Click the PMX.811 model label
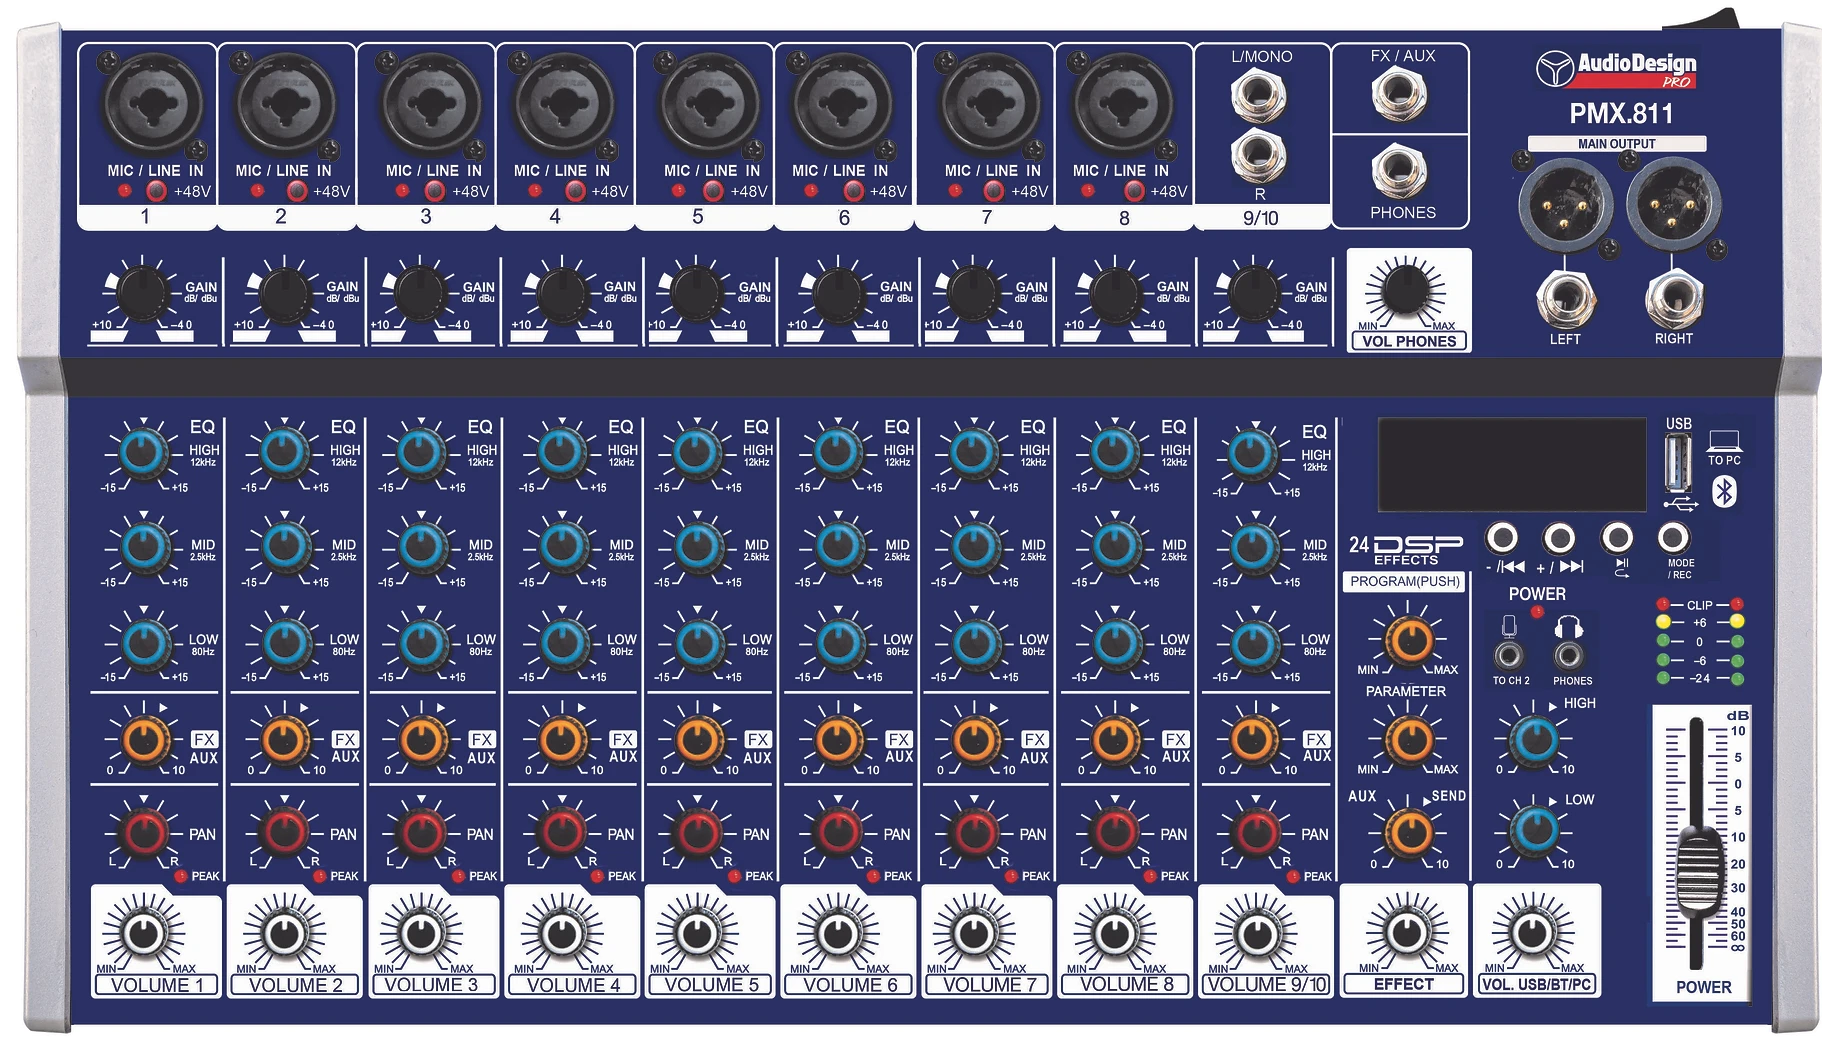Image resolution: width=1822 pixels, height=1042 pixels. pos(1620,114)
